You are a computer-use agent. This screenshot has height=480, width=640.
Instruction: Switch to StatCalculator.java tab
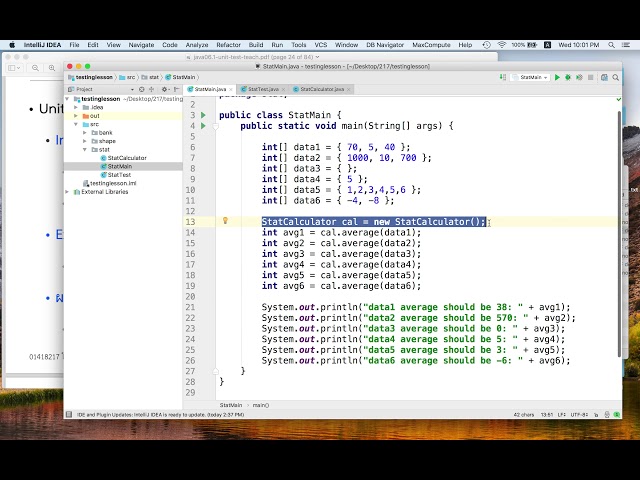click(x=322, y=89)
